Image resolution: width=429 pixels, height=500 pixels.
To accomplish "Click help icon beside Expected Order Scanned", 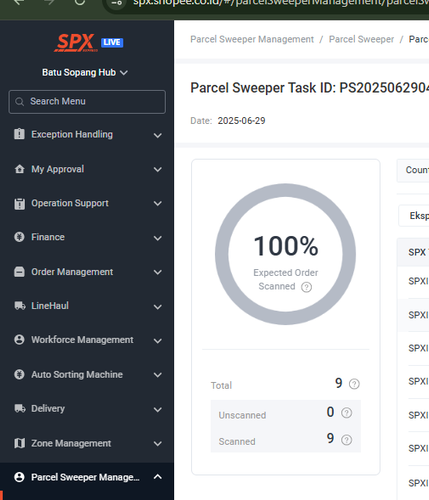I will [x=306, y=287].
